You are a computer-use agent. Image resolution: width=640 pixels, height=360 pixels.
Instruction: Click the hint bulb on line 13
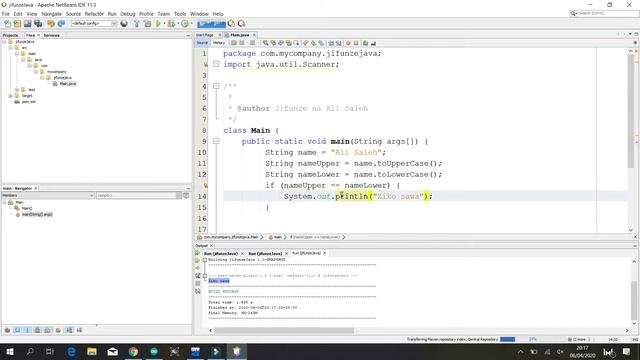tap(205, 185)
